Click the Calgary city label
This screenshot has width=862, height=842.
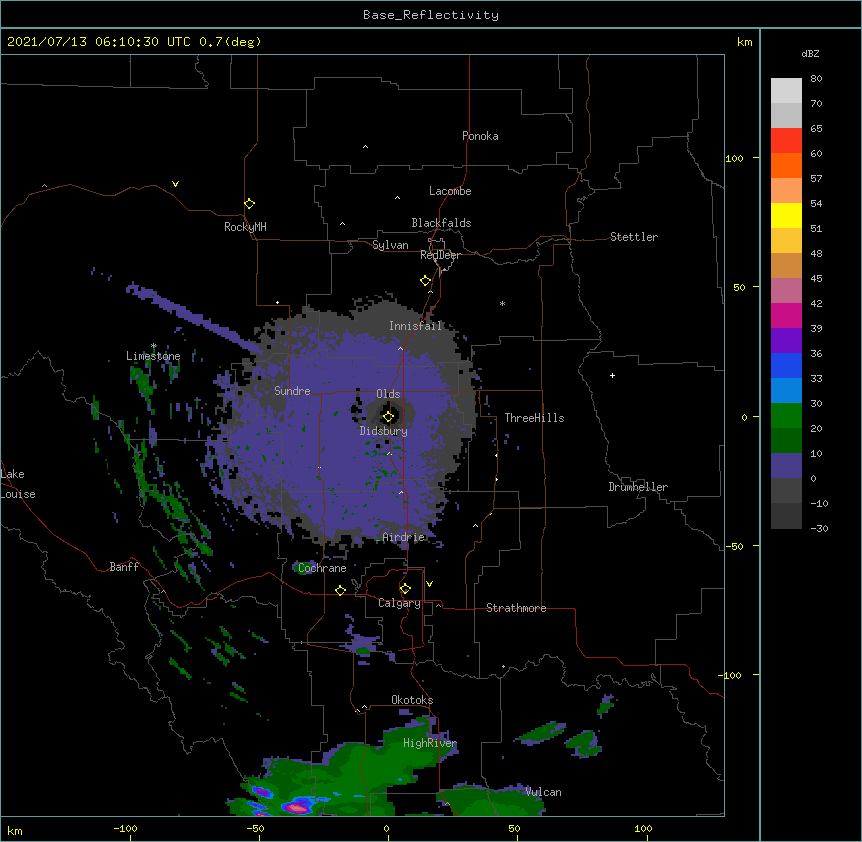click(x=399, y=603)
